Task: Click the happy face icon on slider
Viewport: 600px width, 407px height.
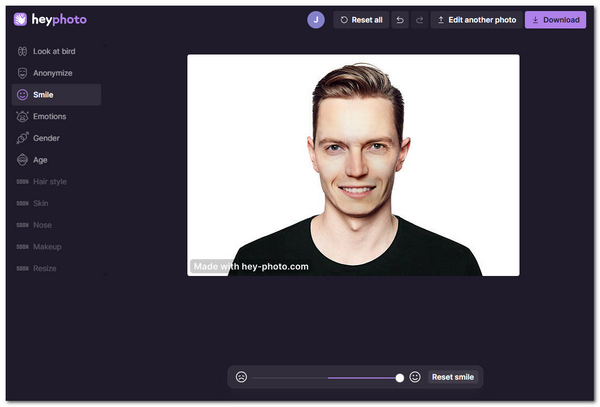Action: [x=415, y=377]
